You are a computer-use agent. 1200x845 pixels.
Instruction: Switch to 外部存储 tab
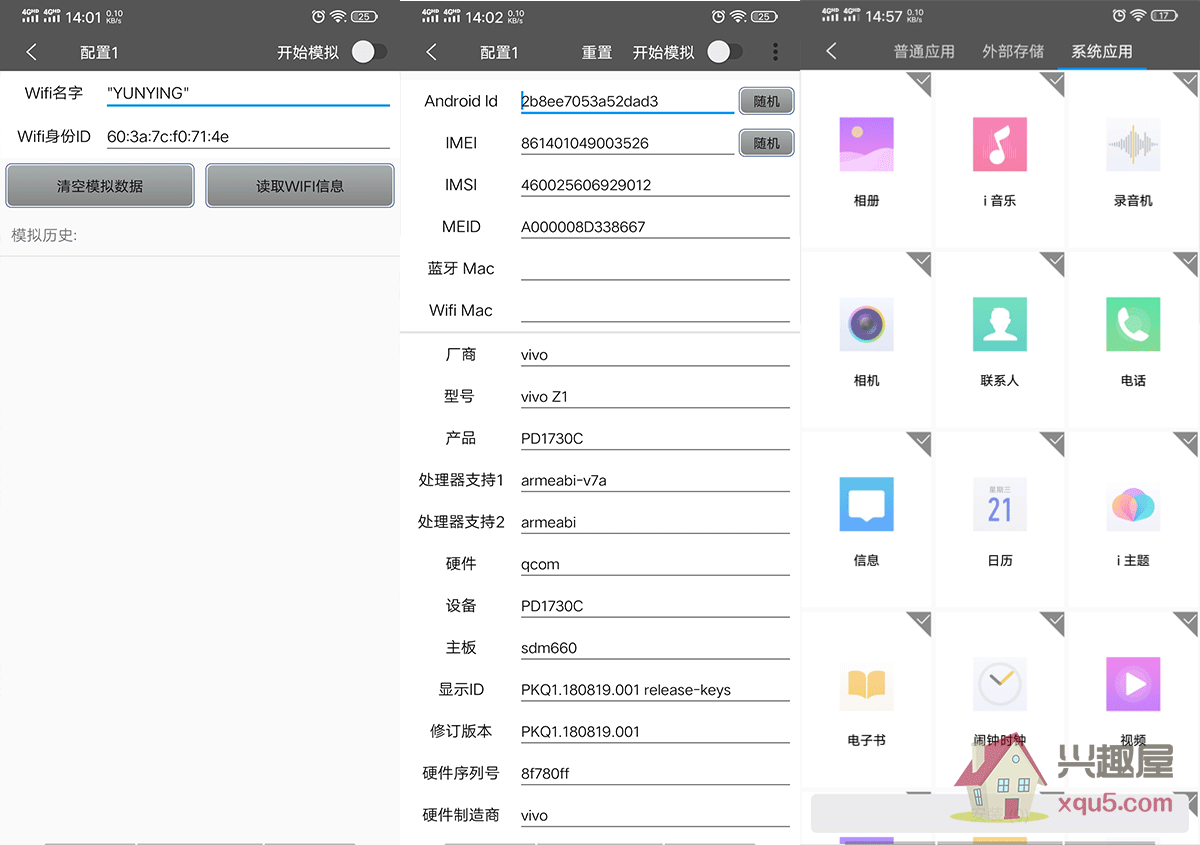[x=1013, y=52]
